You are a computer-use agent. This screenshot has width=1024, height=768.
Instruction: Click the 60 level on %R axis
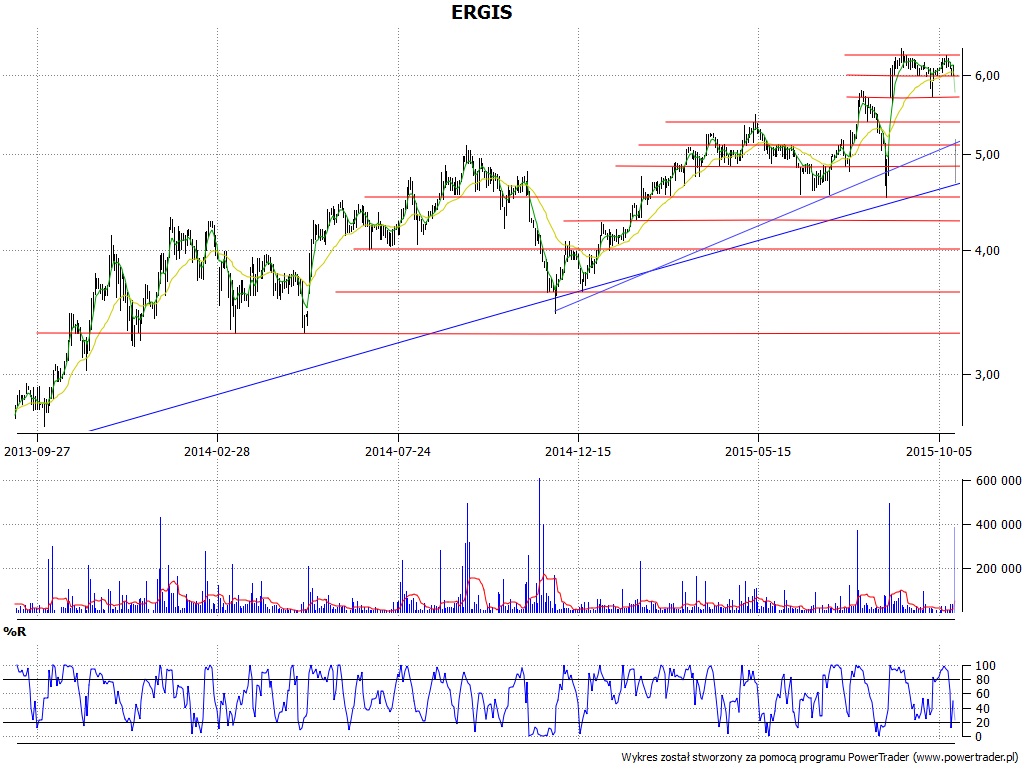982,694
